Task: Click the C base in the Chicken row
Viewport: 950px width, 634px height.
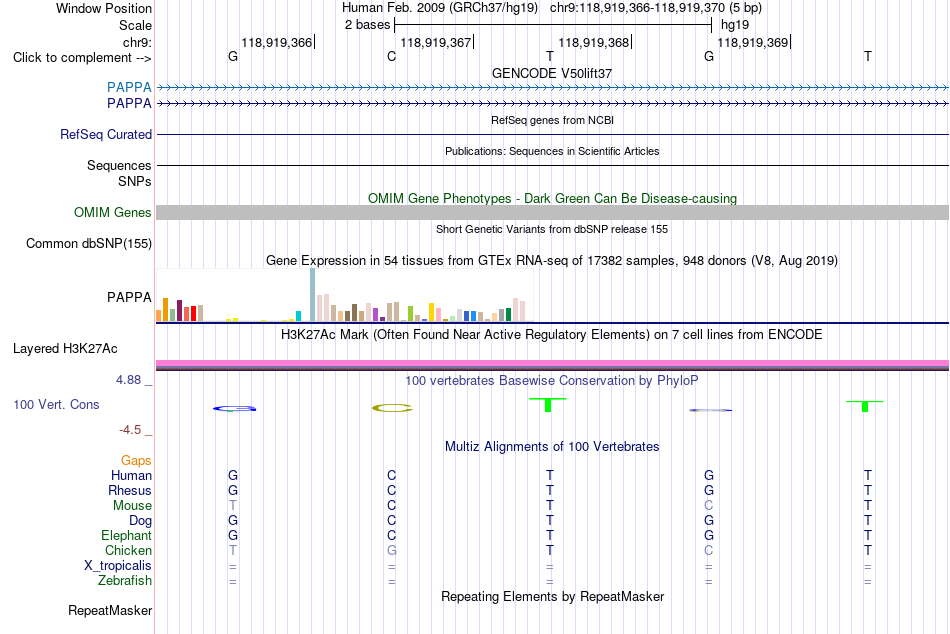Action: click(x=709, y=550)
